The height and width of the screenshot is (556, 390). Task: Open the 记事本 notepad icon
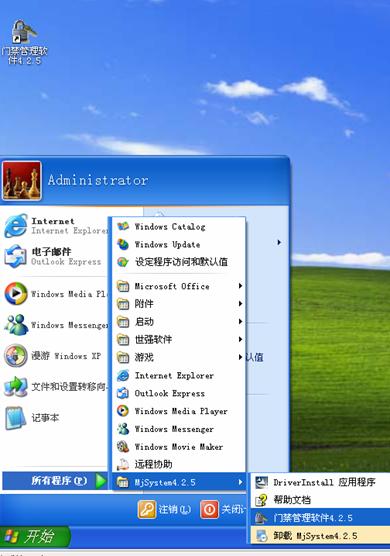click(x=16, y=418)
